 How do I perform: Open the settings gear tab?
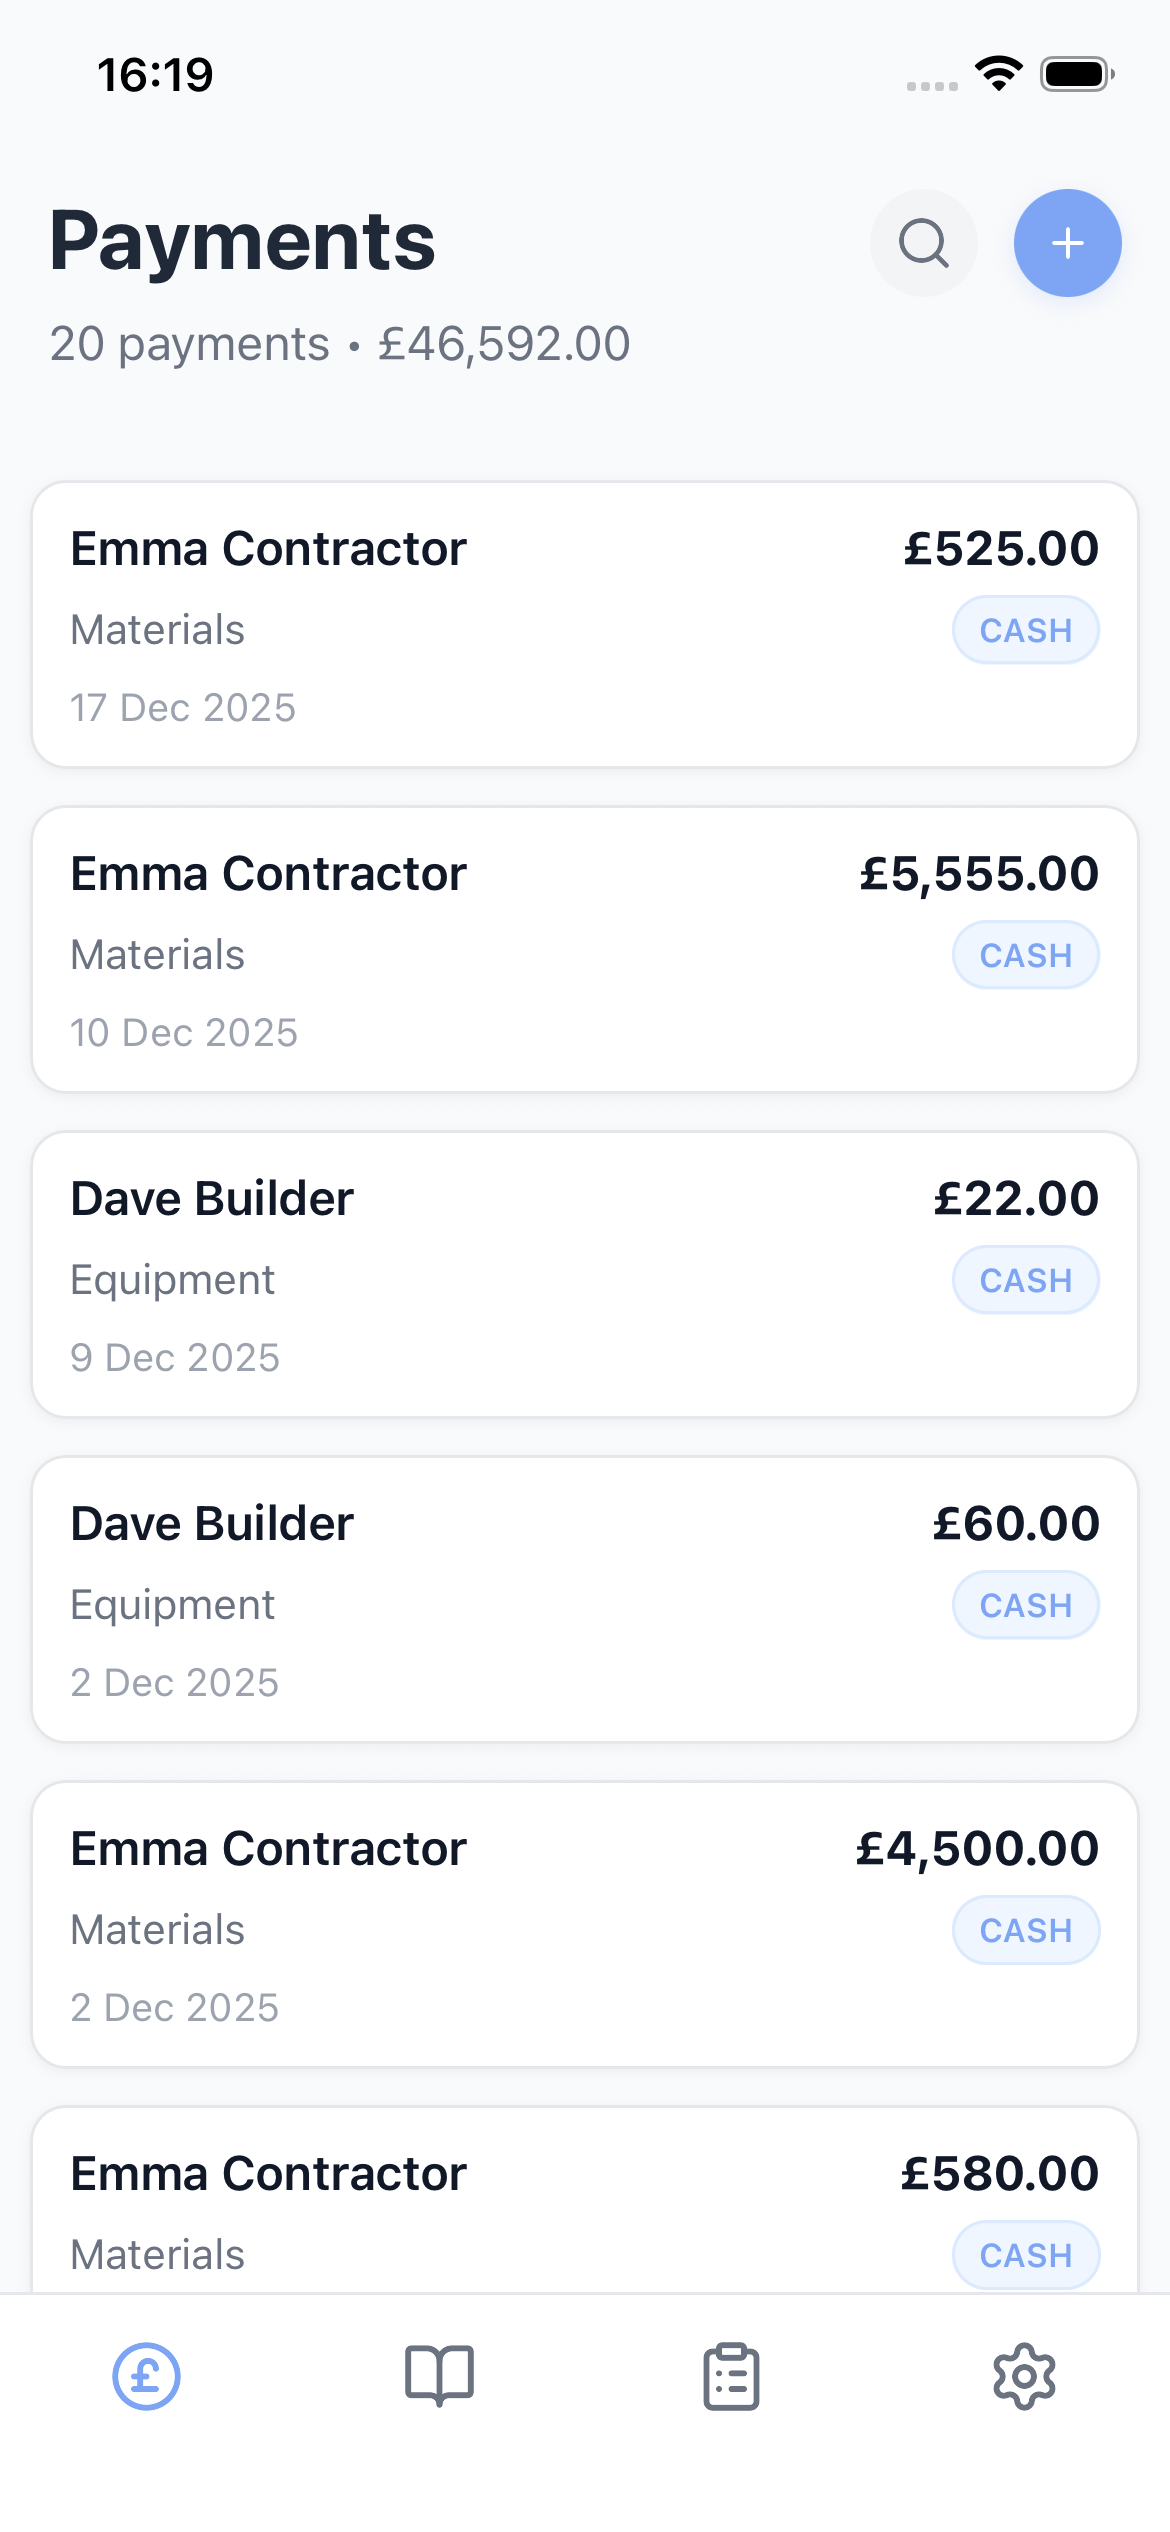(x=1024, y=2376)
